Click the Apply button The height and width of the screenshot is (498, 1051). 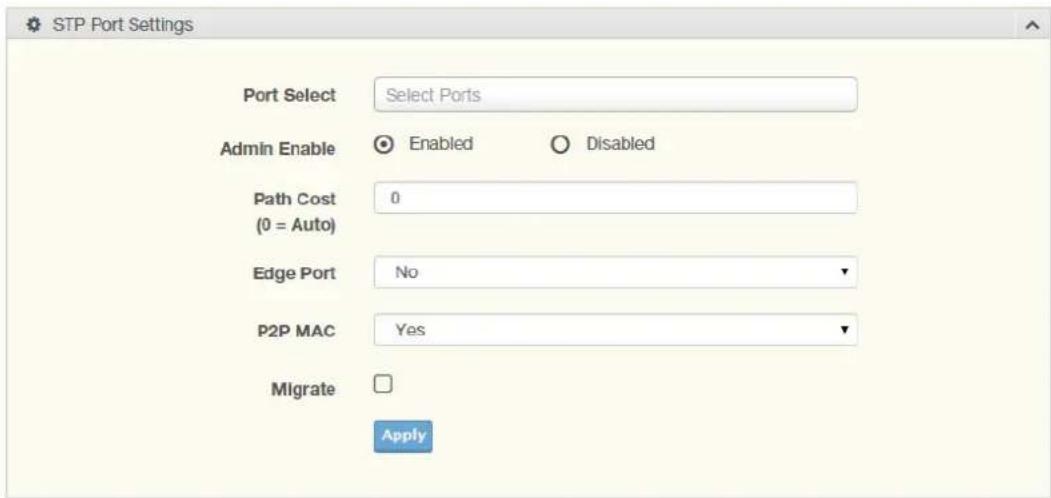pos(403,436)
